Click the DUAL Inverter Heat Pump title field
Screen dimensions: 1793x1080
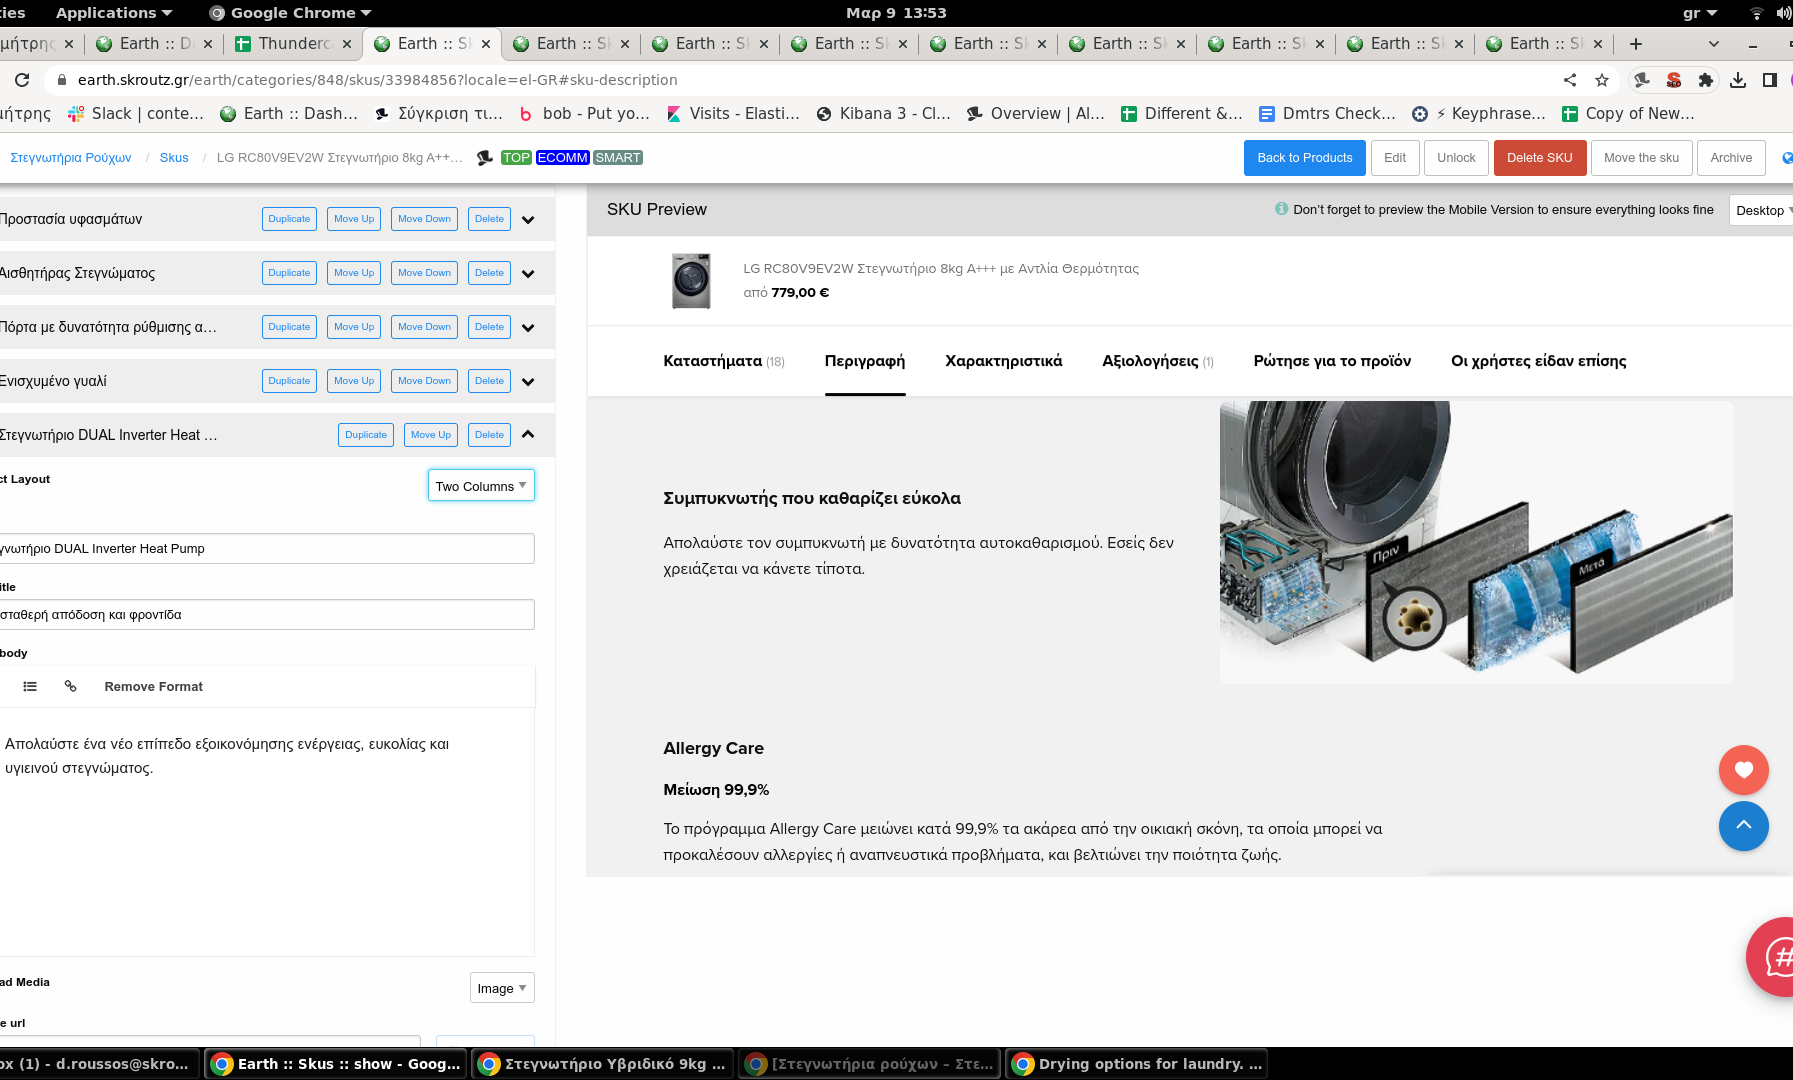pos(266,549)
